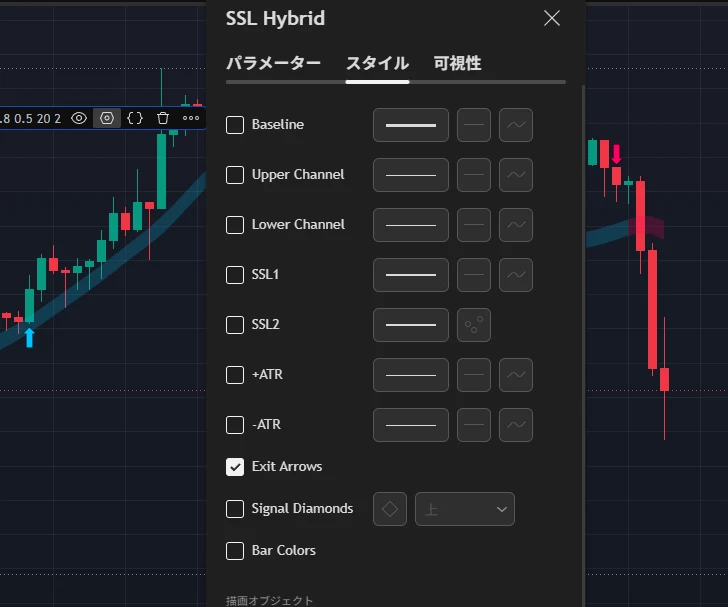
Task: Enable the +ATR checkbox
Action: [235, 375]
